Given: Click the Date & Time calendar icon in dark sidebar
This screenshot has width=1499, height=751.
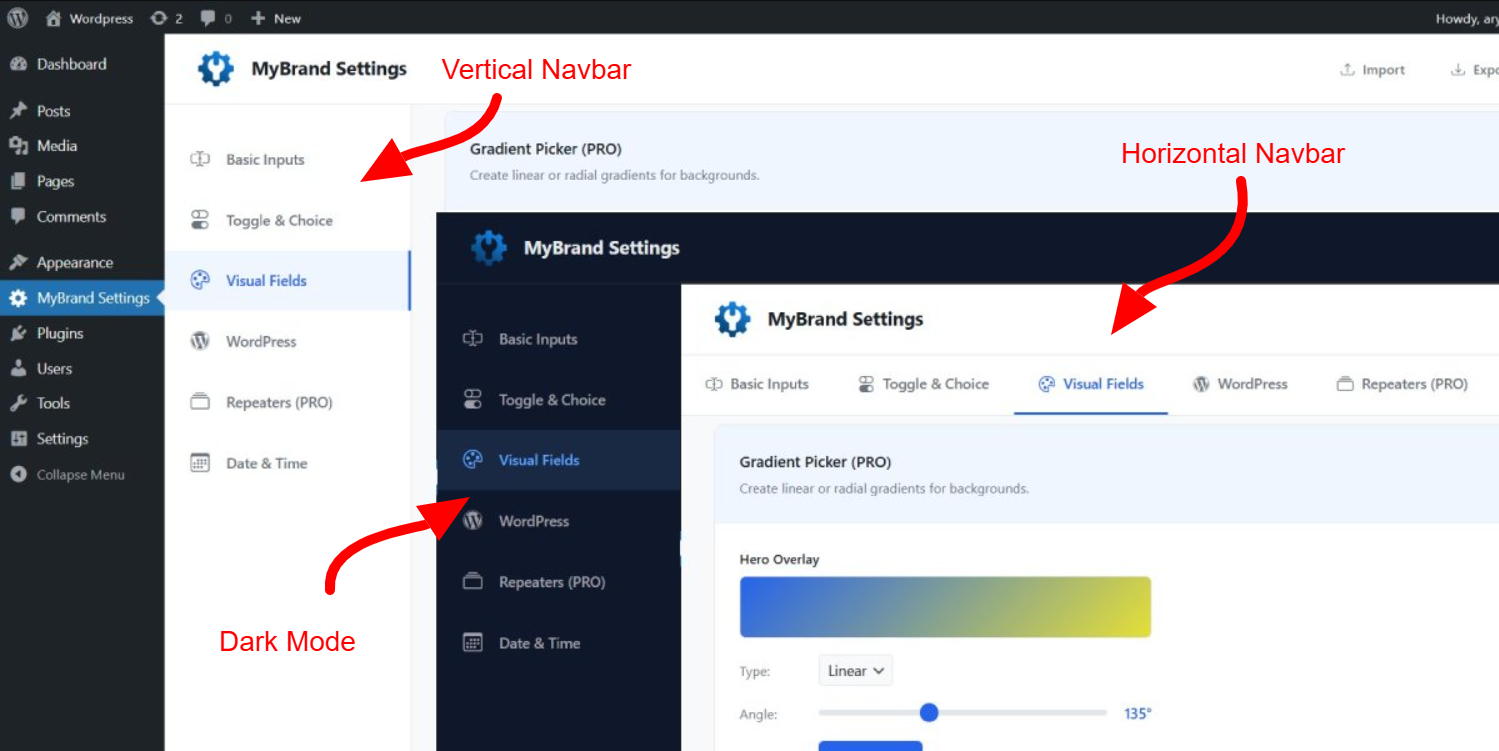Looking at the screenshot, I should tap(473, 643).
